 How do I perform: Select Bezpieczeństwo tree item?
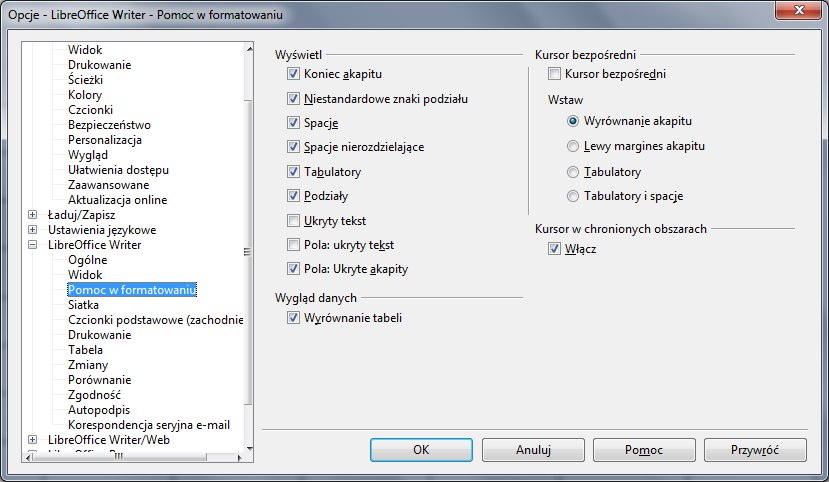pos(109,125)
